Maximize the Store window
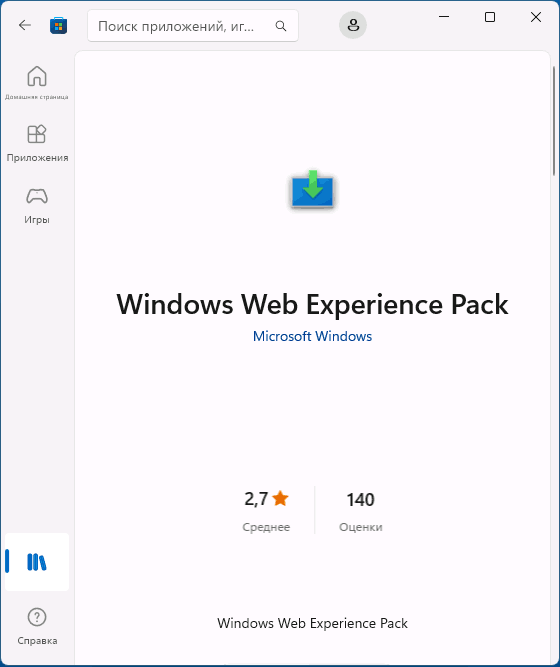This screenshot has height=667, width=560. (x=490, y=17)
